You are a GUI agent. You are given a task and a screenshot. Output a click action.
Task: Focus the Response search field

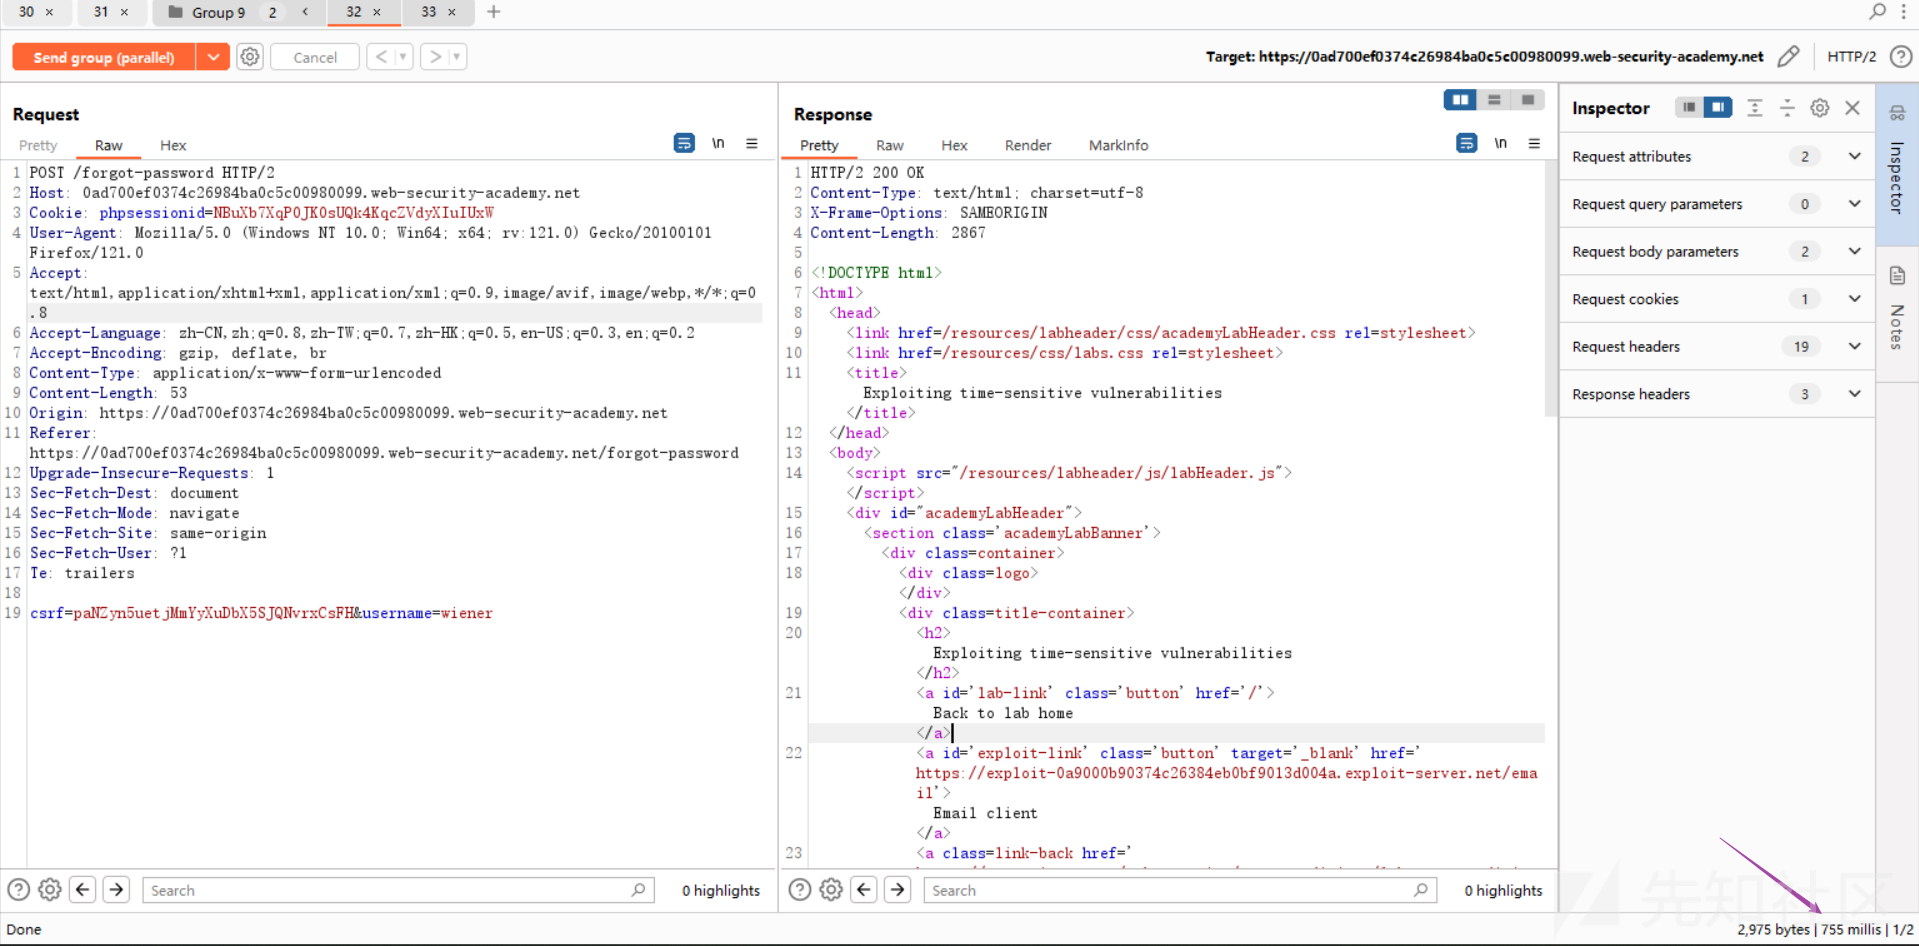1180,890
